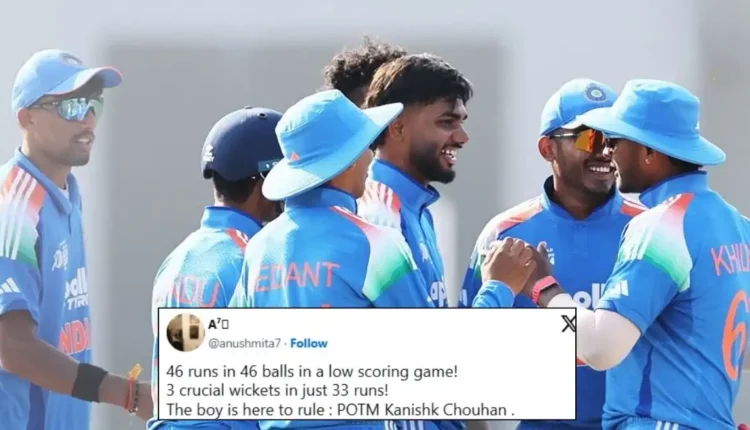Open the @anushmita7 handle link
The width and height of the screenshot is (750, 430).
244,343
